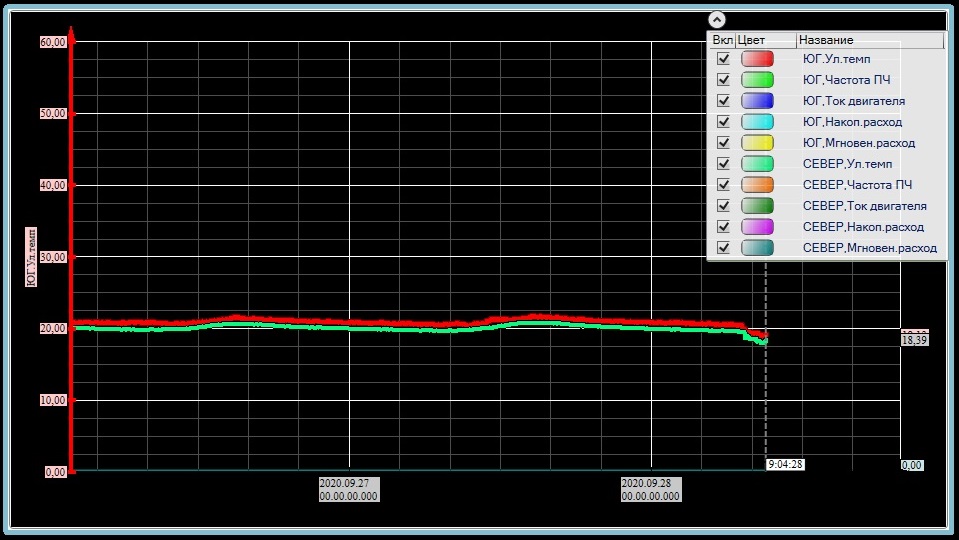Select СЕВЕР,Ул.темп legend name

[x=847, y=164]
